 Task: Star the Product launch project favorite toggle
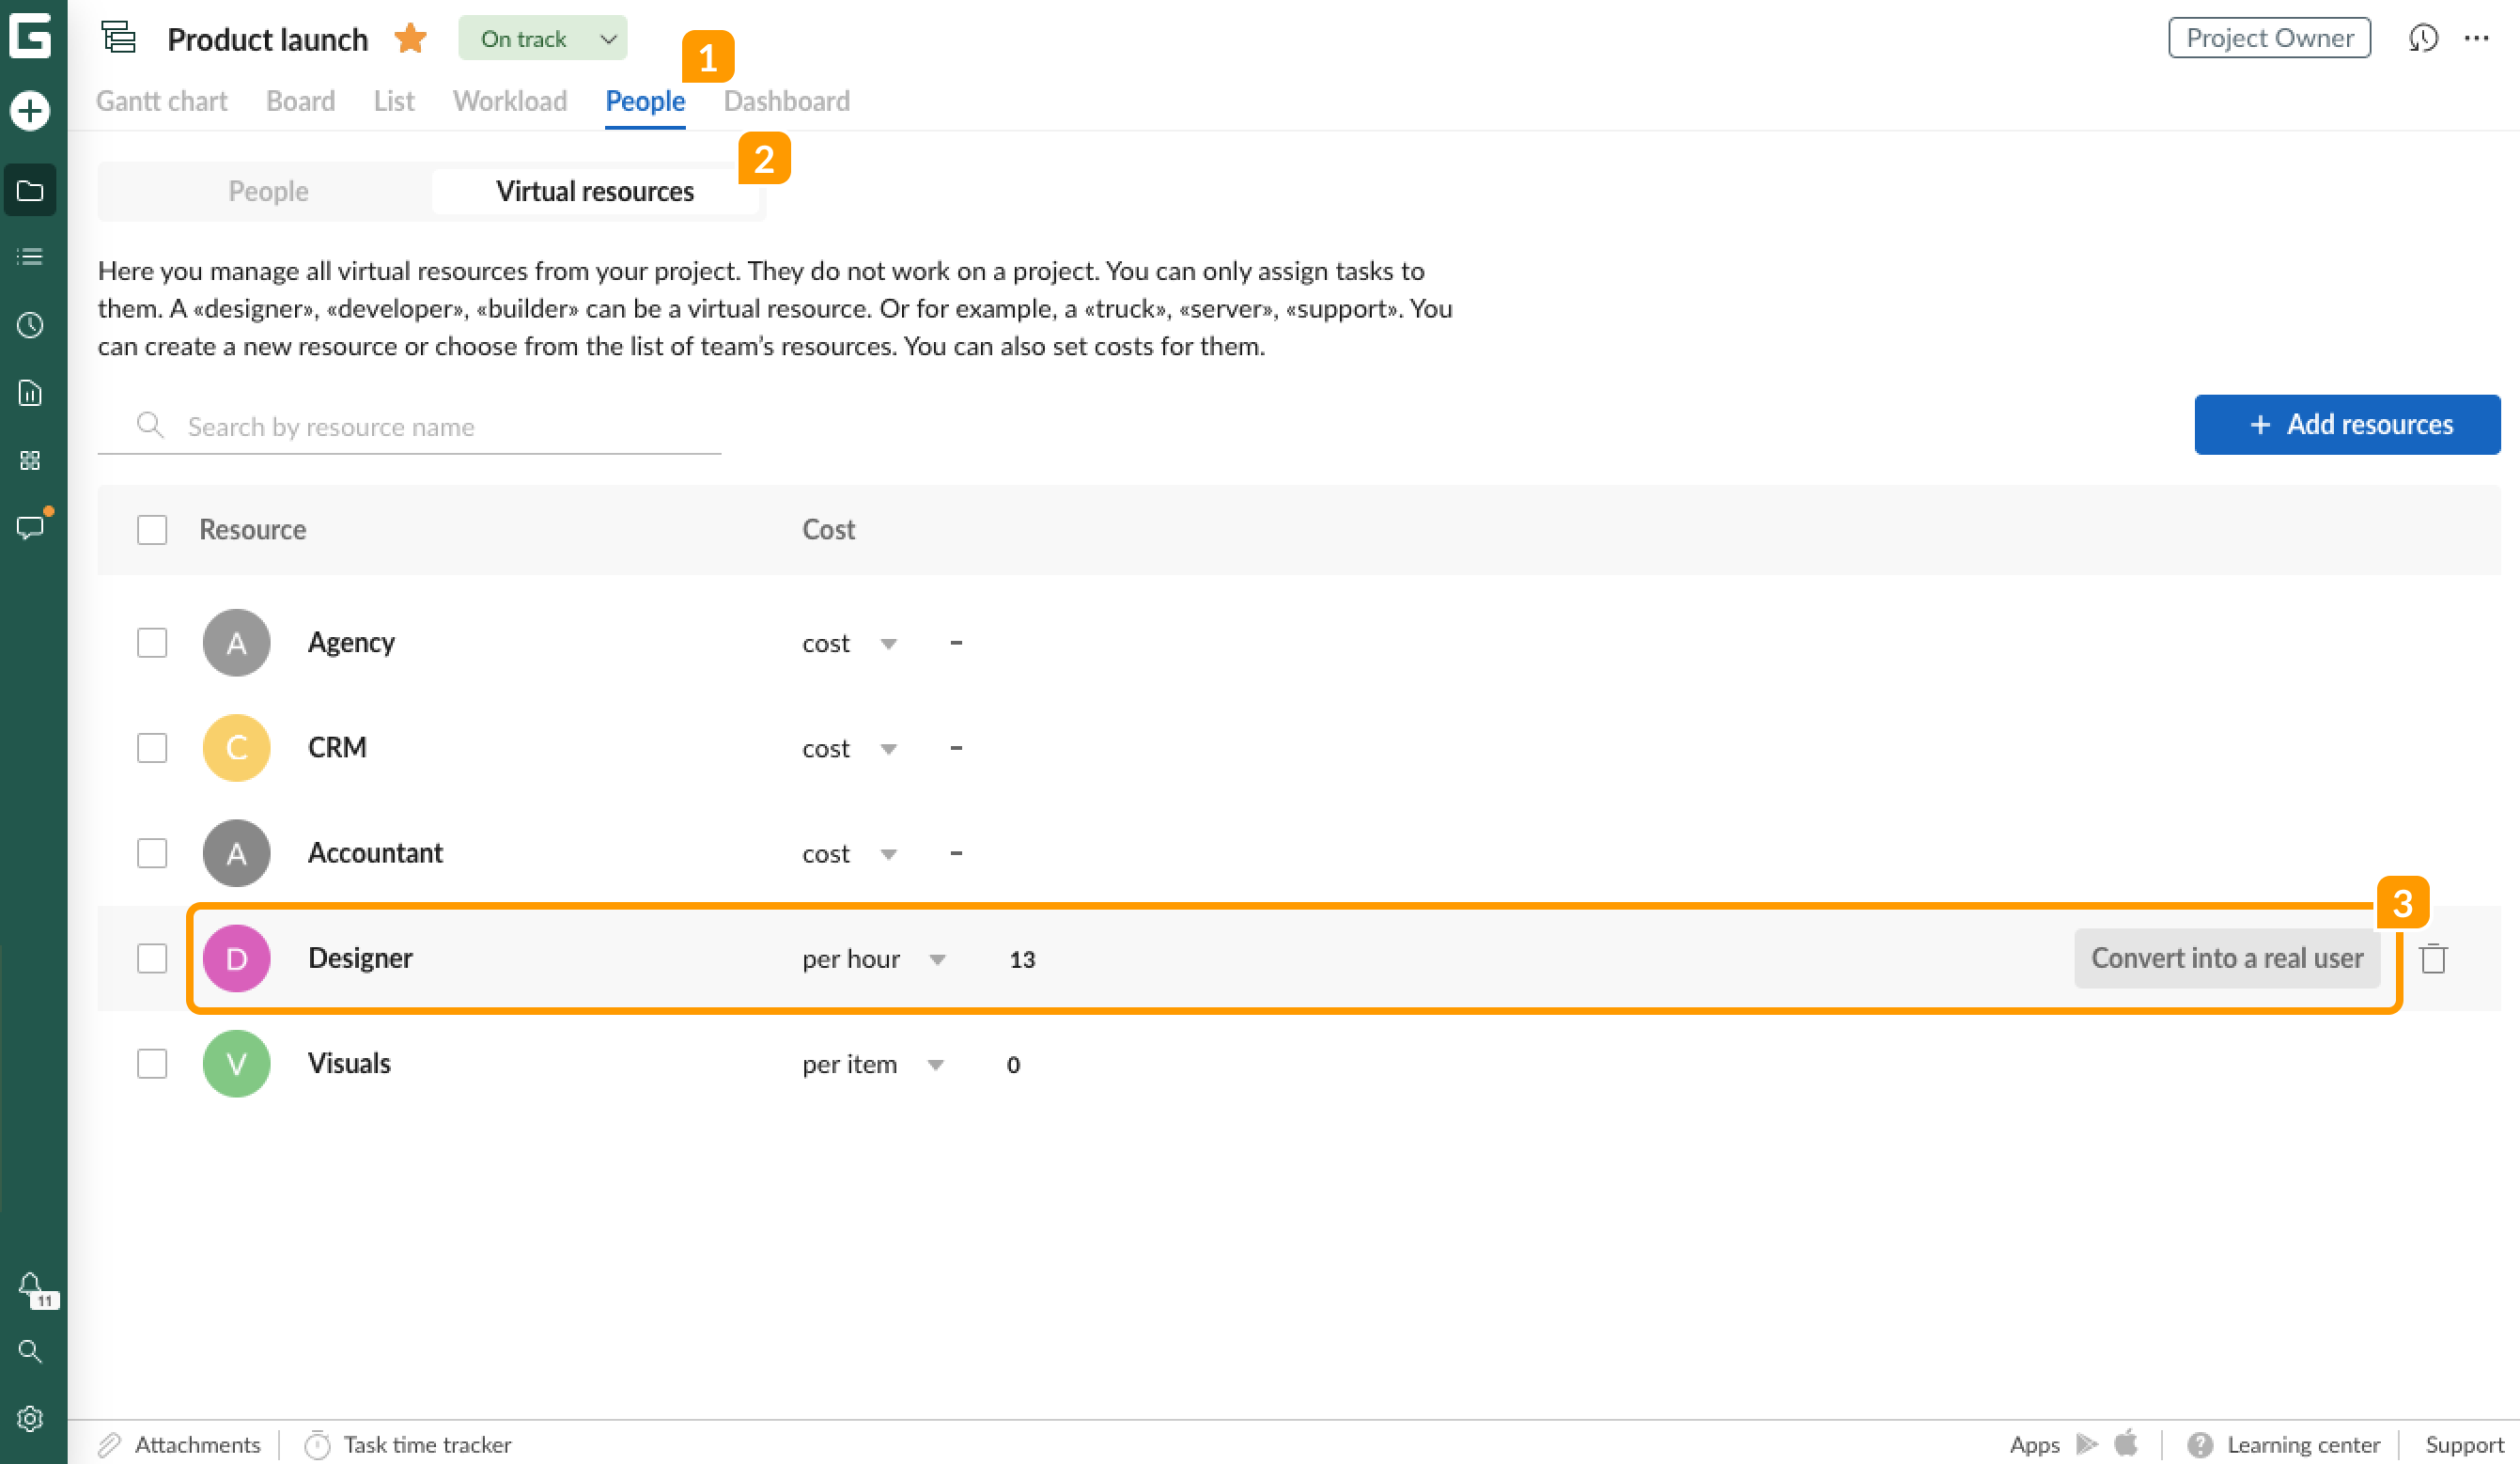(409, 38)
